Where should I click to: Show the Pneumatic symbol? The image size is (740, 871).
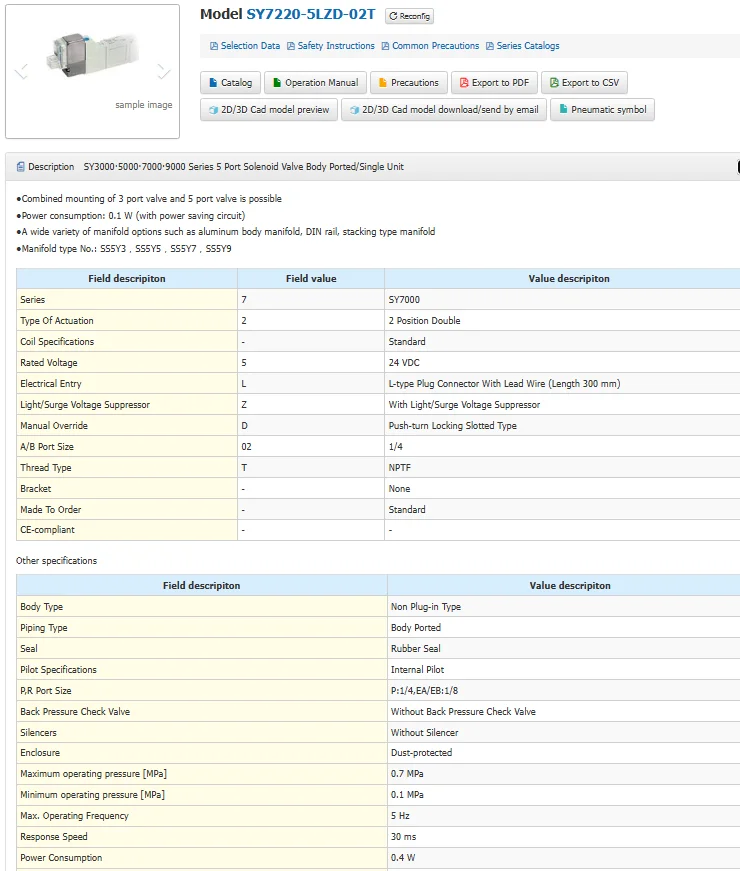click(603, 110)
